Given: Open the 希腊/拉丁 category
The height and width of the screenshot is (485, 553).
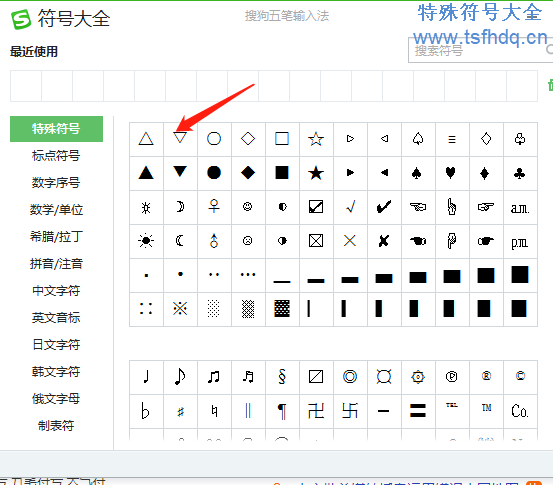Looking at the screenshot, I should 56,237.
